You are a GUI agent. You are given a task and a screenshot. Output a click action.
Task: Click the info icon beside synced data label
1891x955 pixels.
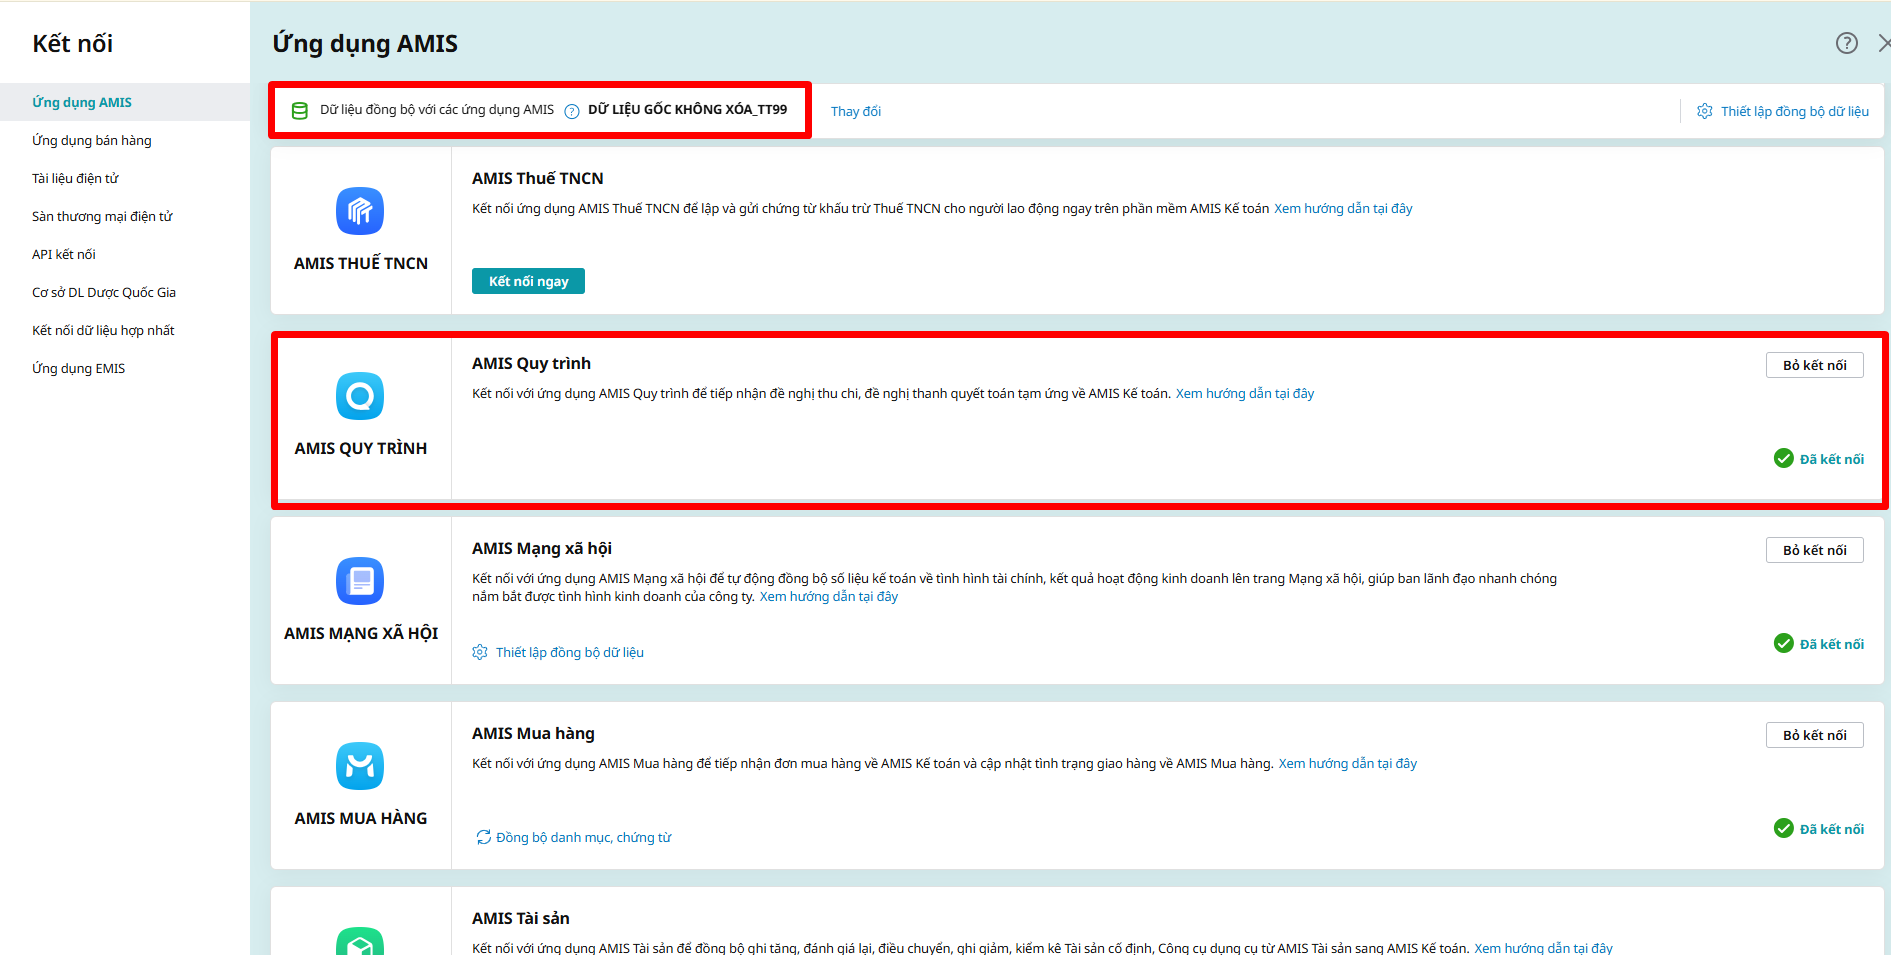pos(572,111)
